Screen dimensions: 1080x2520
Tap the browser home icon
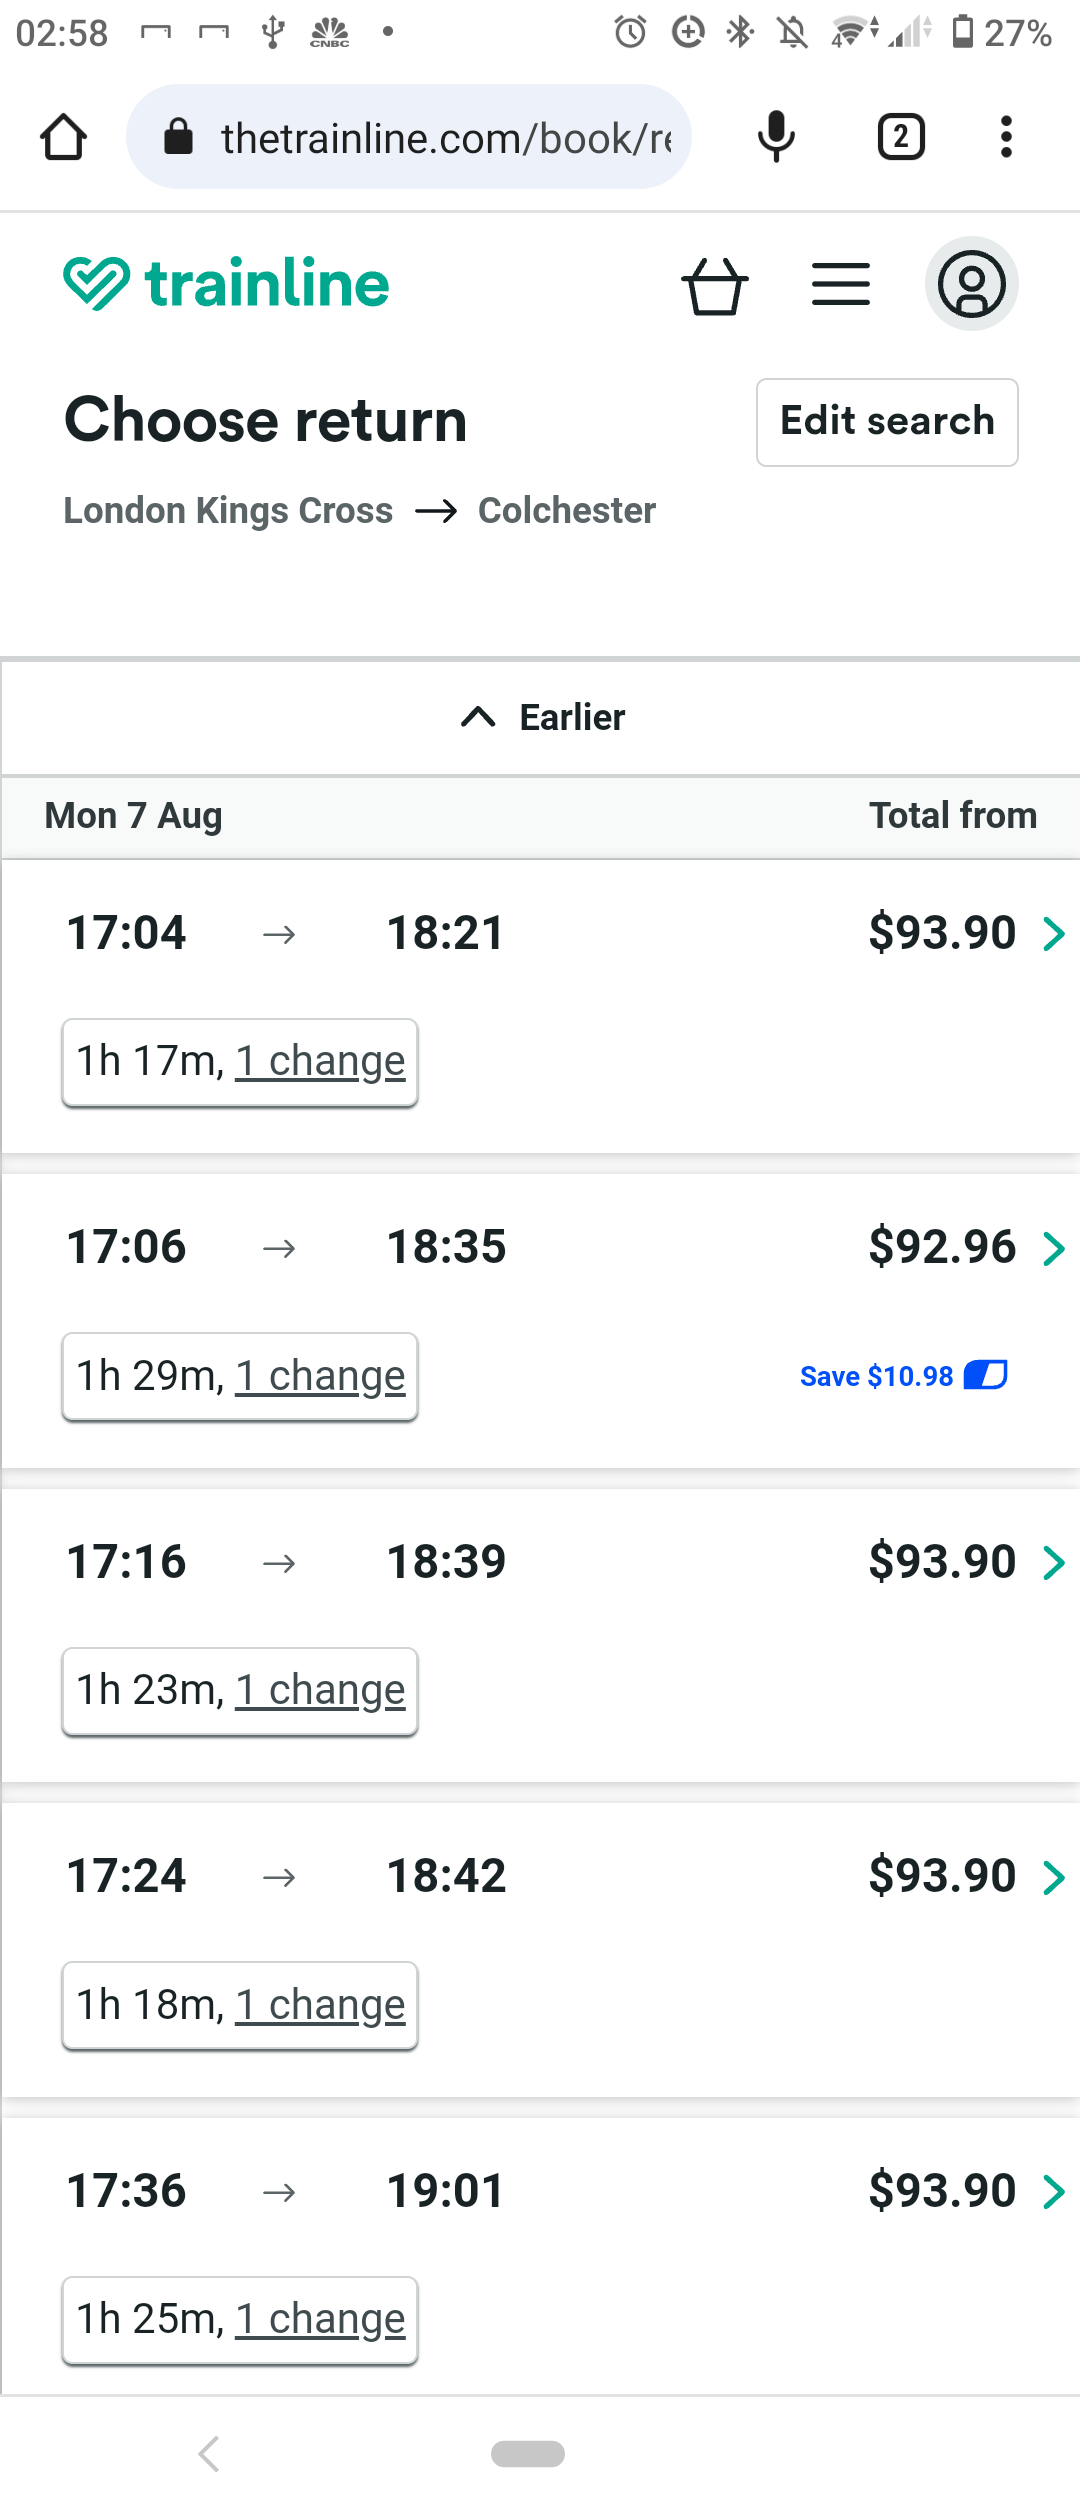click(63, 137)
